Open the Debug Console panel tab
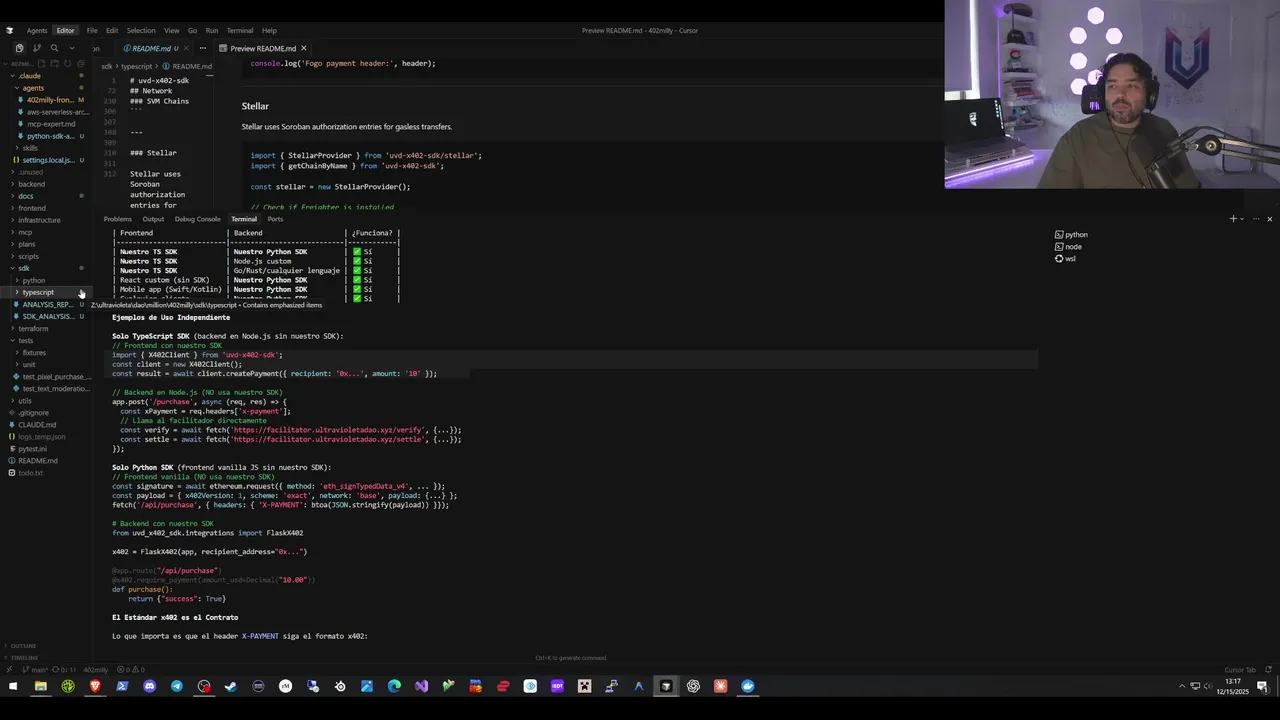The image size is (1280, 720). click(197, 219)
